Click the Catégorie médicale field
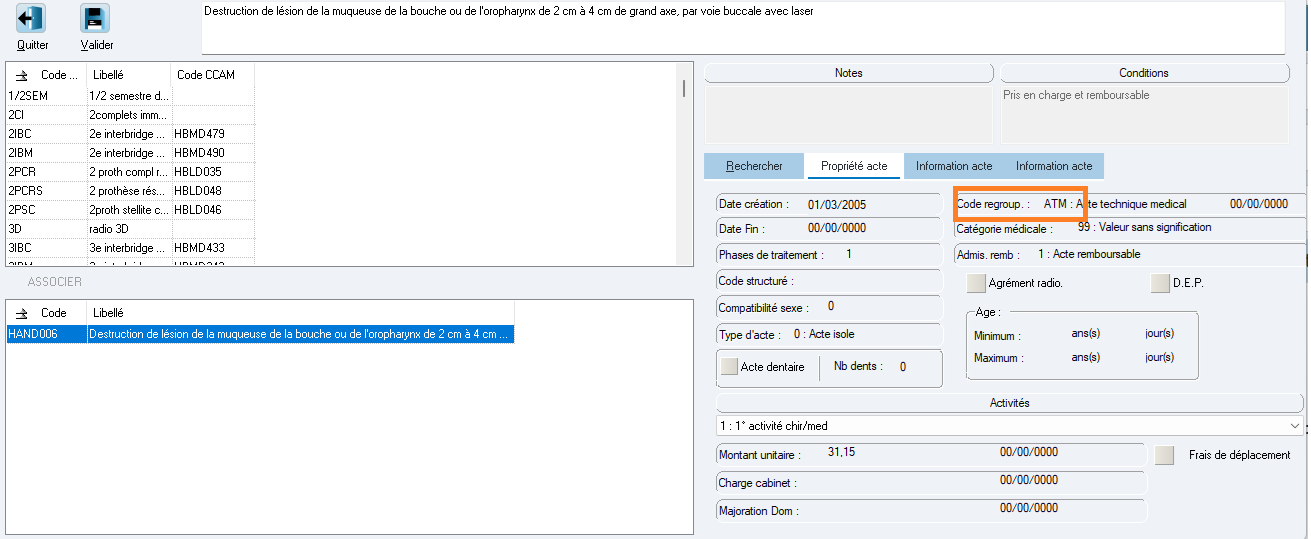 pos(1130,229)
